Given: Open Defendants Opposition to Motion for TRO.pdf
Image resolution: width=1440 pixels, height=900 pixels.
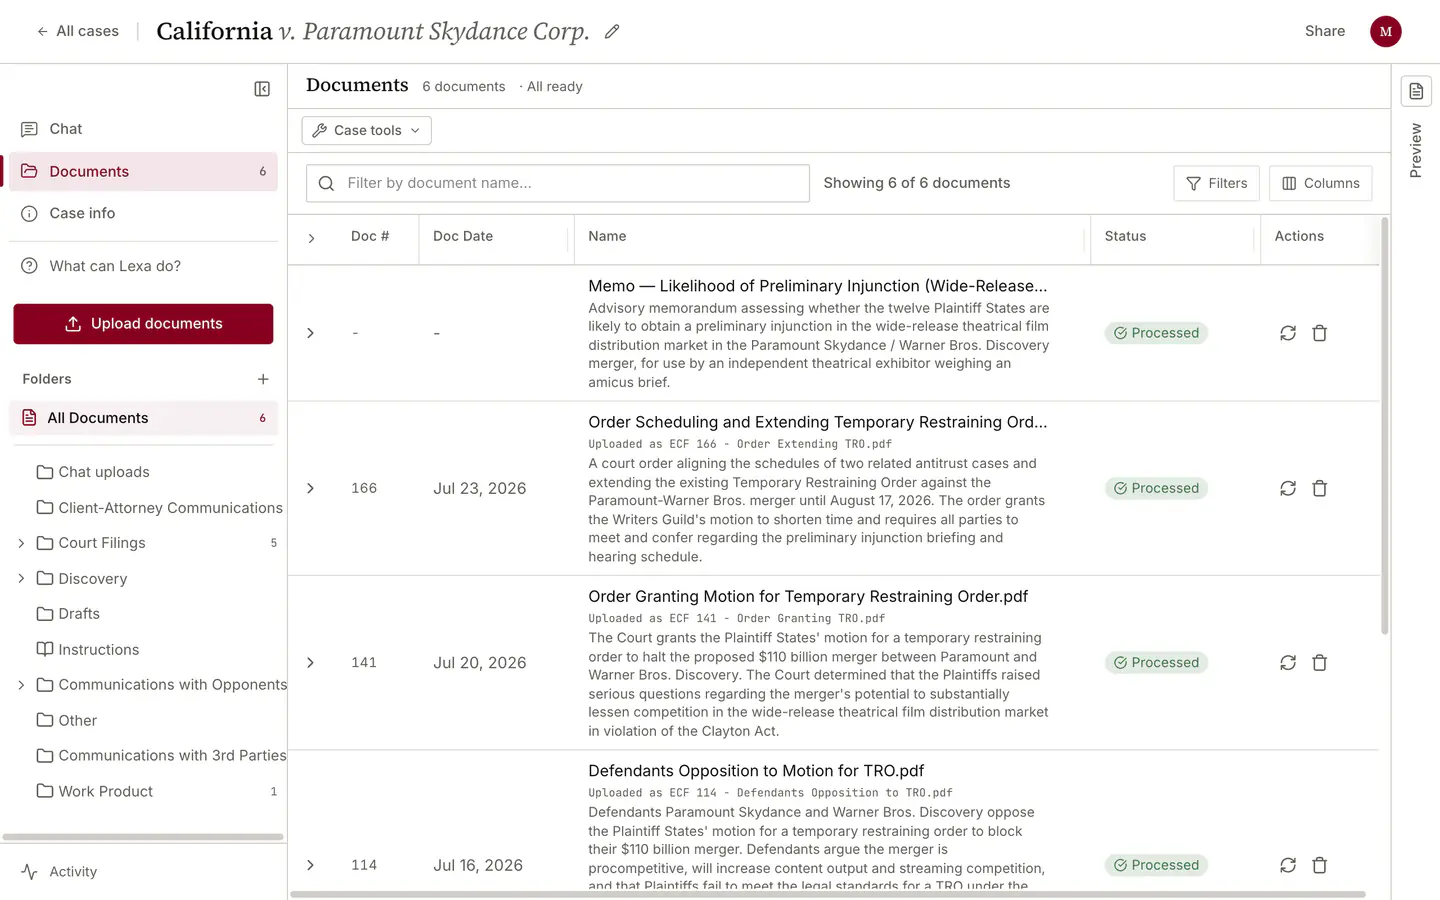Looking at the screenshot, I should pos(756,771).
